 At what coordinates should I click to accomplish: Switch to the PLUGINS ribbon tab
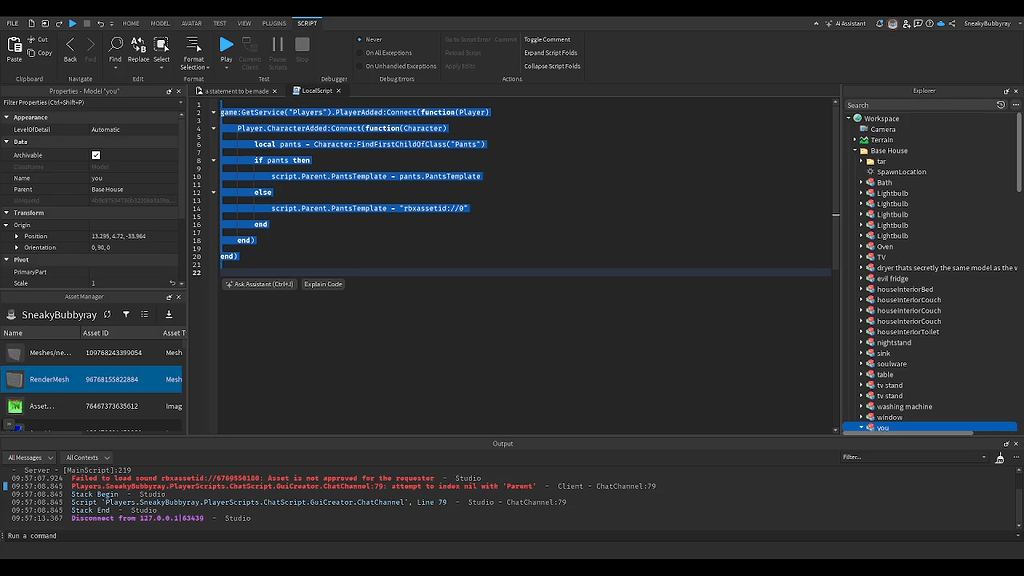tap(274, 24)
